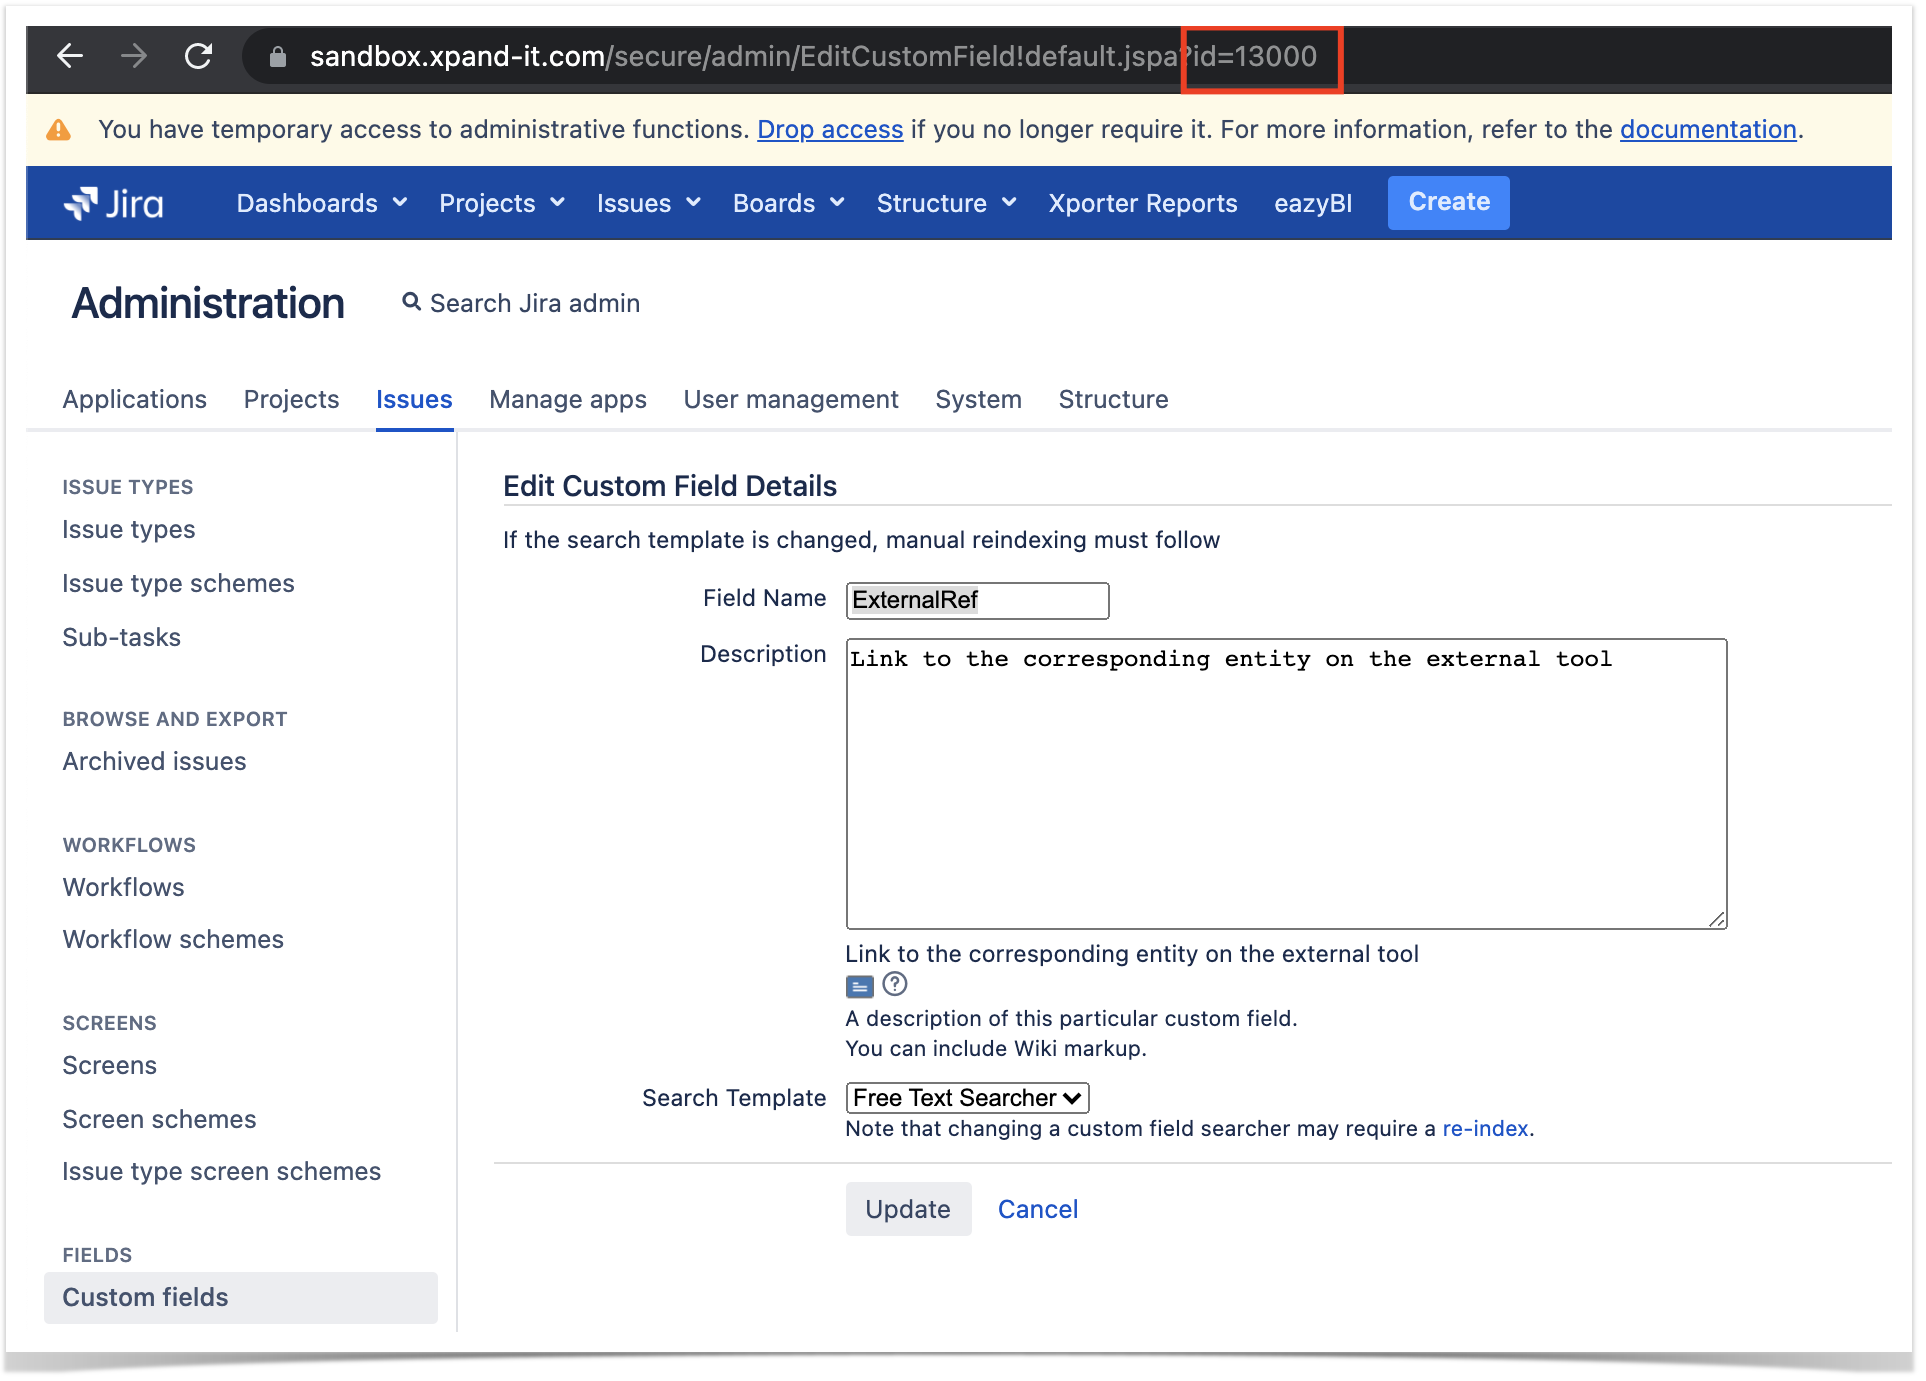Click inside the Description text area

click(1286, 784)
